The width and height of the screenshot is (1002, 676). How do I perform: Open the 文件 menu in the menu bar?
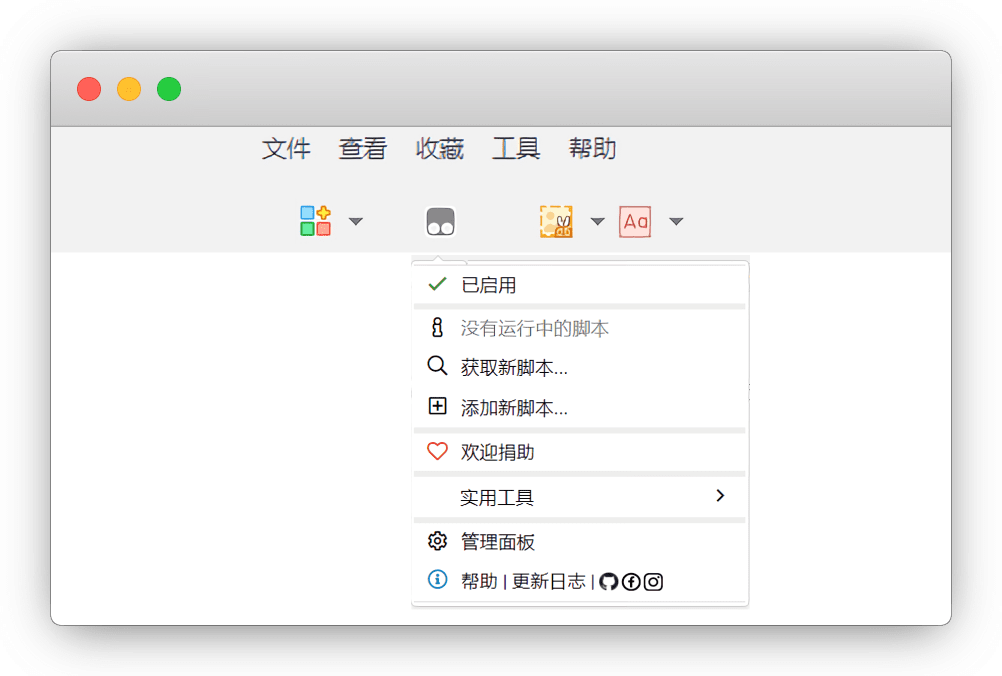286,149
